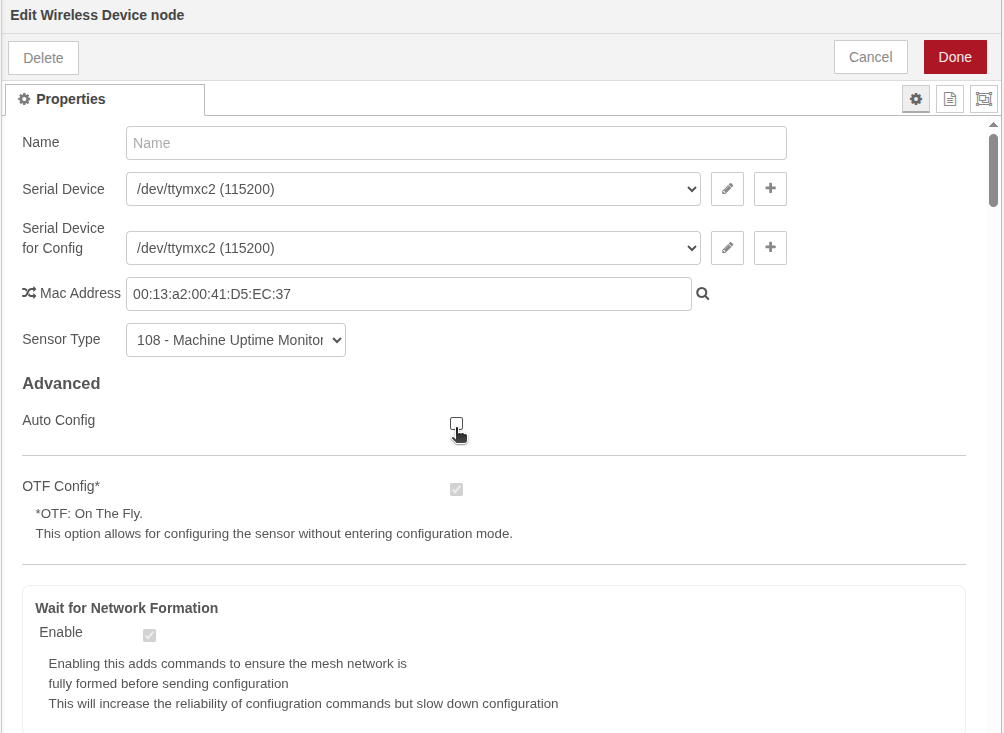Expand Serial Device for Config dropdown
The height and width of the screenshot is (733, 1004).
click(413, 248)
